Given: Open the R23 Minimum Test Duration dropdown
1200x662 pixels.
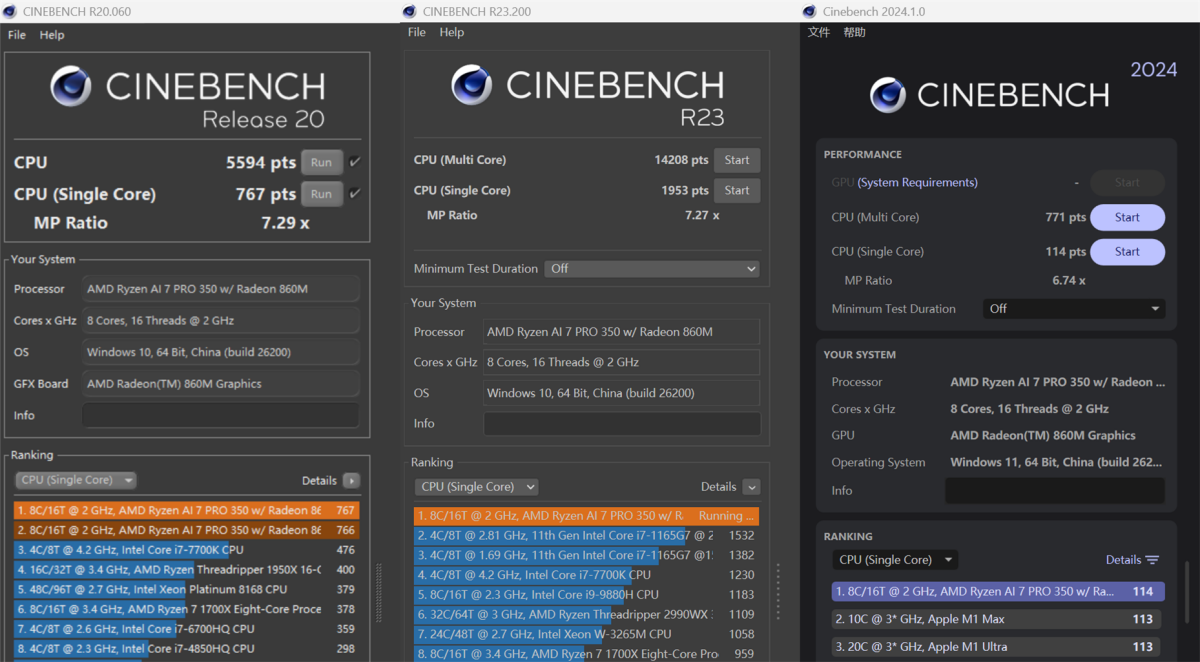Looking at the screenshot, I should 652,269.
